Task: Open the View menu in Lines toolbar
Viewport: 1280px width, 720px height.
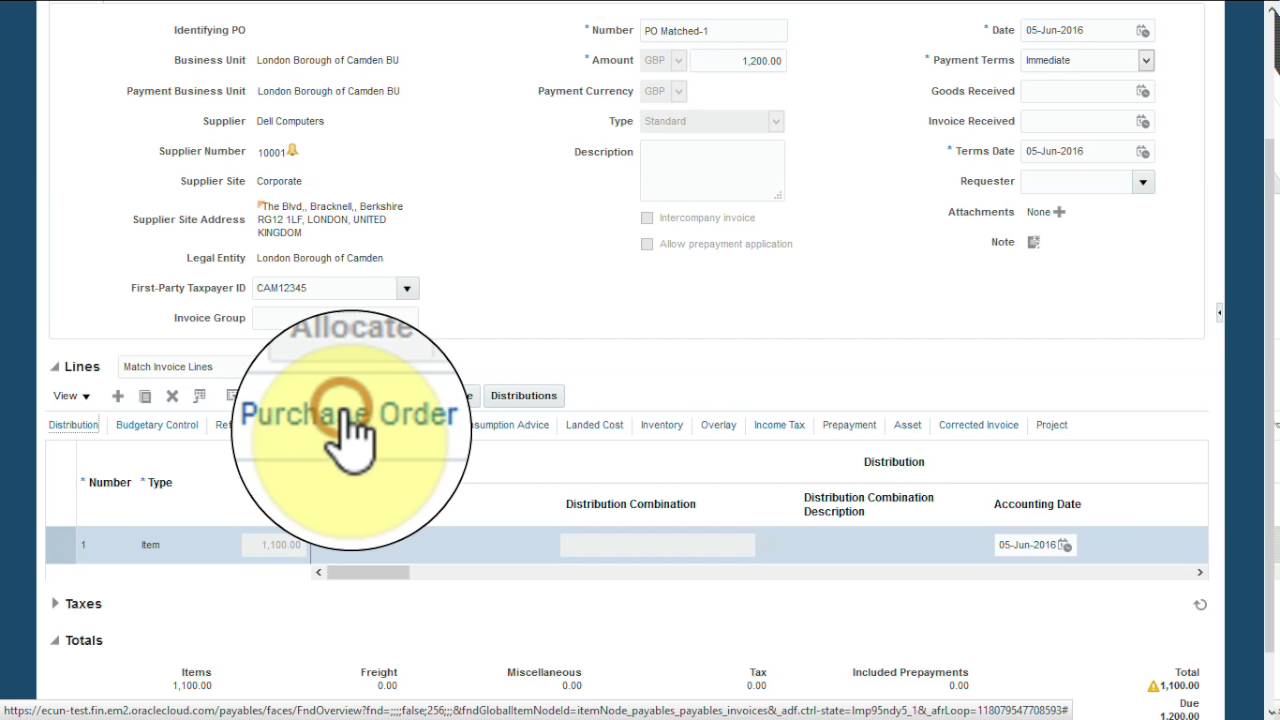Action: click(x=72, y=396)
